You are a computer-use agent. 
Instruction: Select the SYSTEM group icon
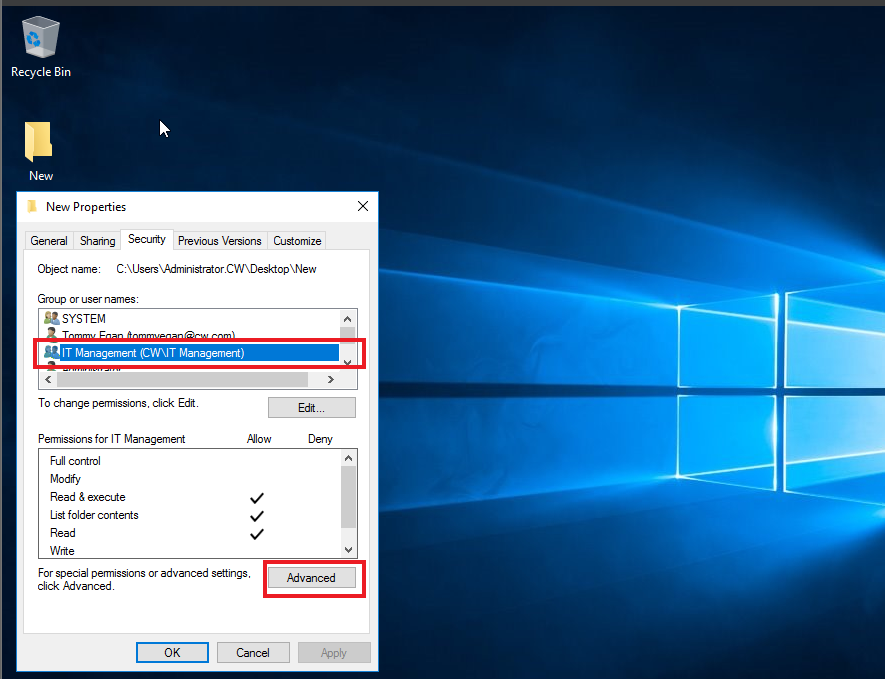(52, 318)
